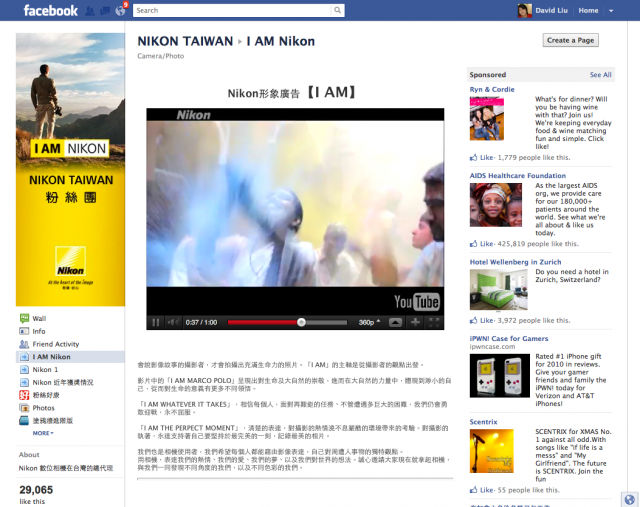Open Friend Activity in sidebar
Screen dimensions: 640x507
click(56, 344)
